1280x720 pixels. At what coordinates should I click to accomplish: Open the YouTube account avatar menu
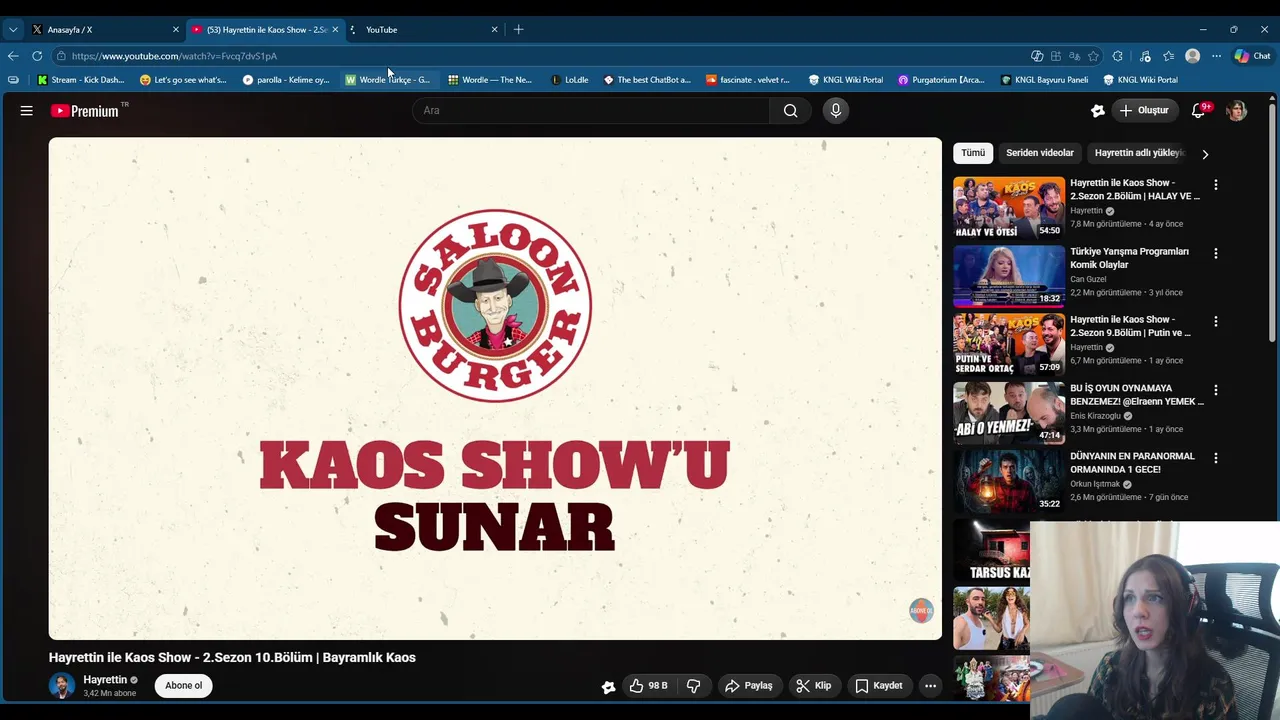(1236, 111)
